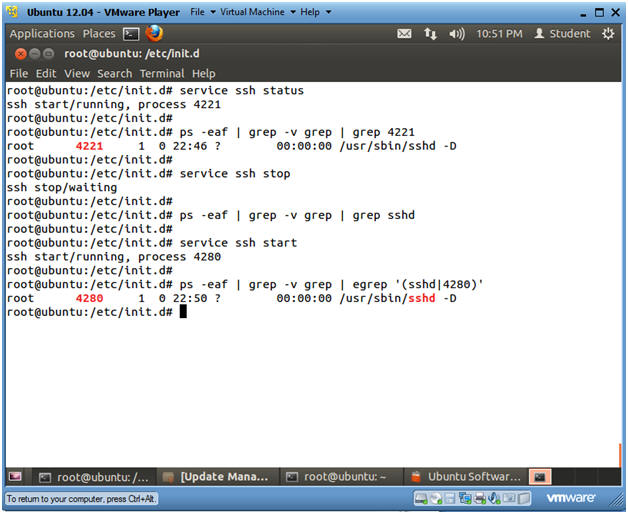
Task: Open the Firefox browser launcher
Action: tap(154, 33)
